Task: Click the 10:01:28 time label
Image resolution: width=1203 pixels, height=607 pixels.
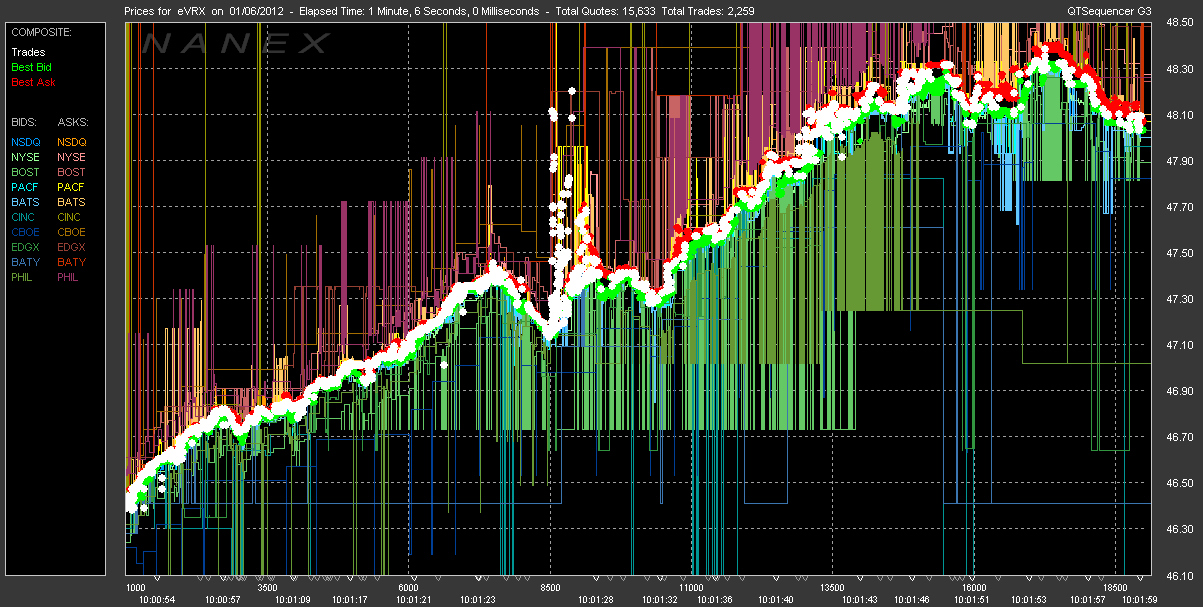Action: point(595,600)
